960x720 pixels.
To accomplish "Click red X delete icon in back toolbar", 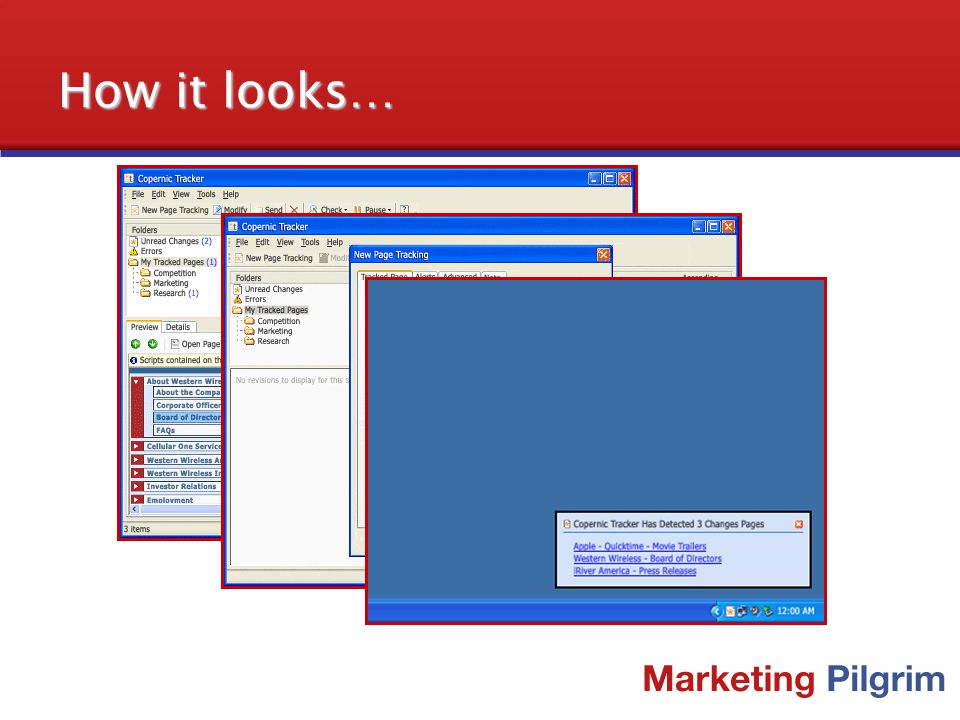I will (x=294, y=210).
